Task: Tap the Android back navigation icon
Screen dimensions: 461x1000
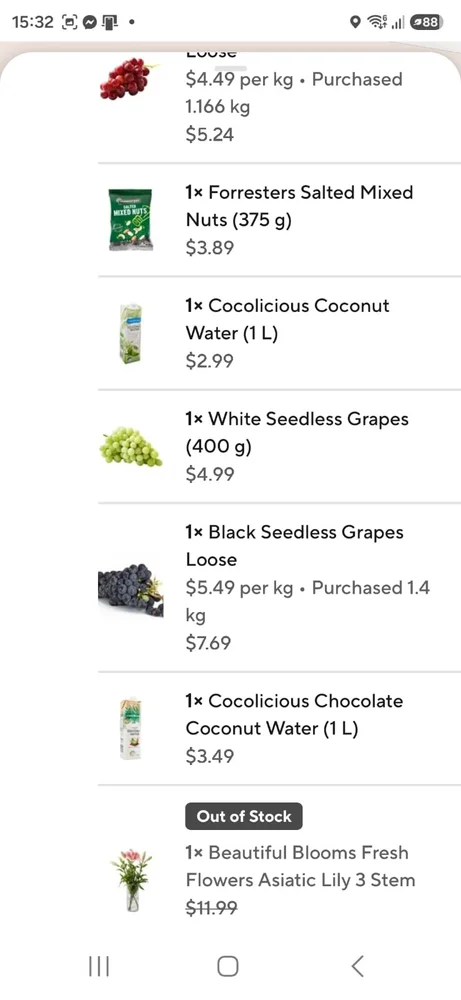Action: tap(358, 966)
